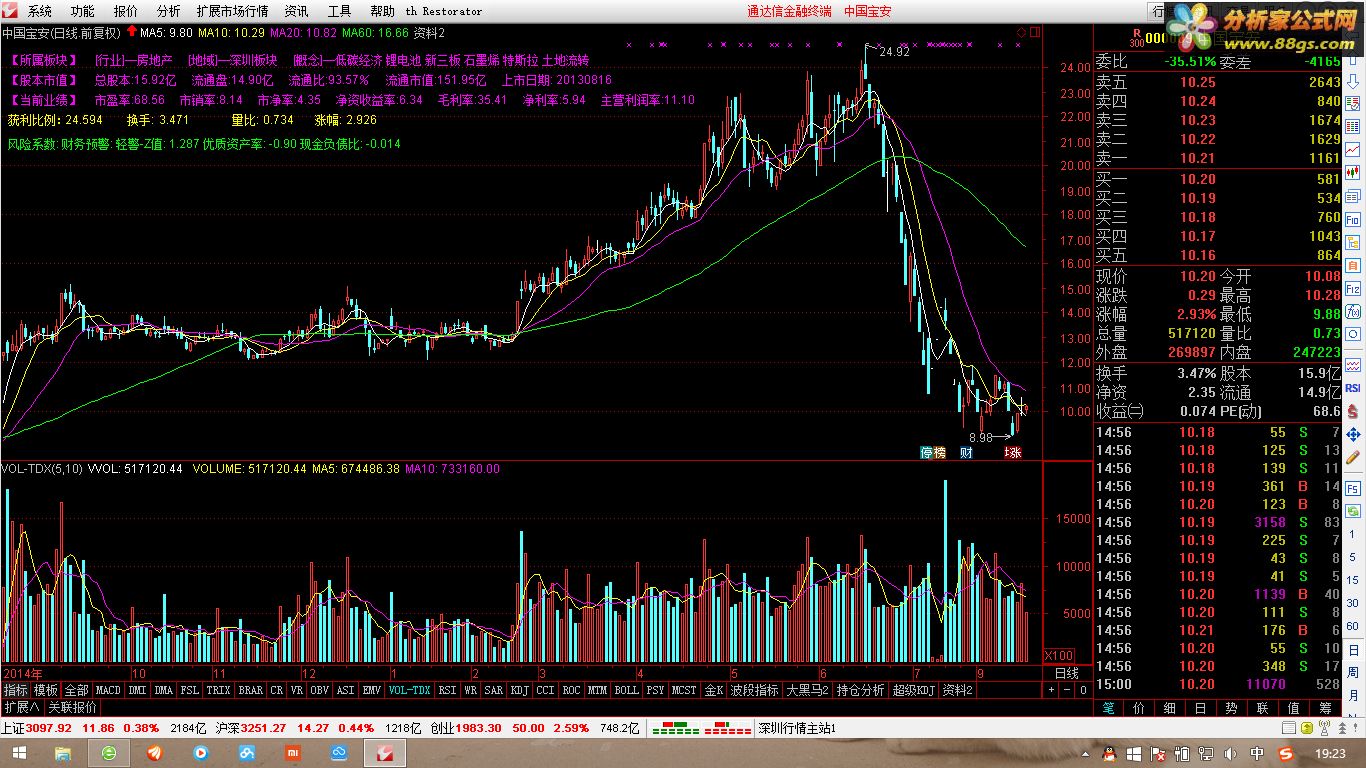
Task: Select the 1-minute period
Action: pos(1352,534)
